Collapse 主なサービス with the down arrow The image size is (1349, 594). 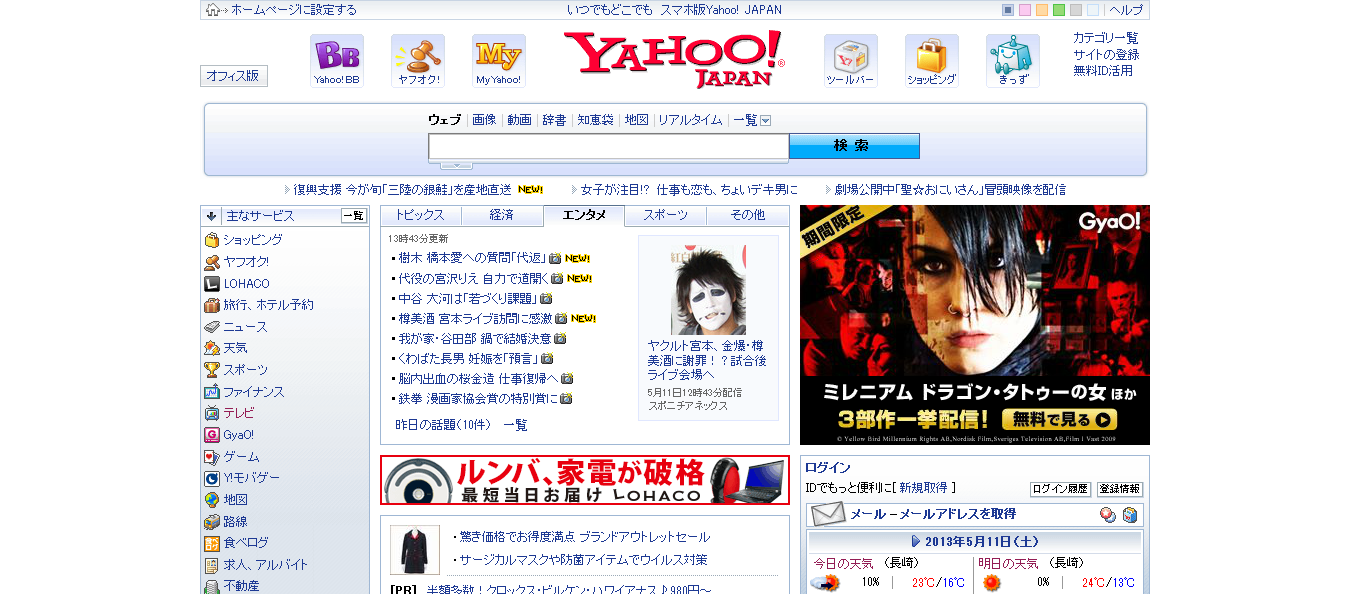tap(211, 216)
